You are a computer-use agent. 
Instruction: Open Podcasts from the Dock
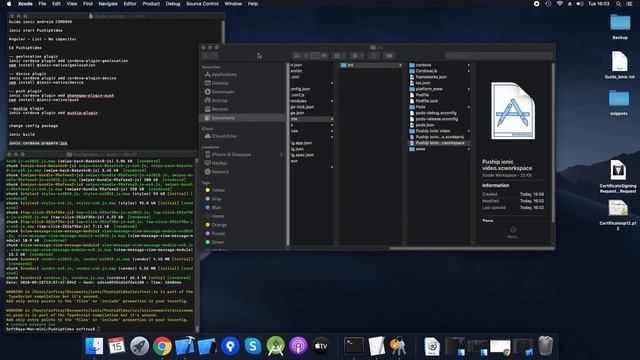(x=298, y=346)
